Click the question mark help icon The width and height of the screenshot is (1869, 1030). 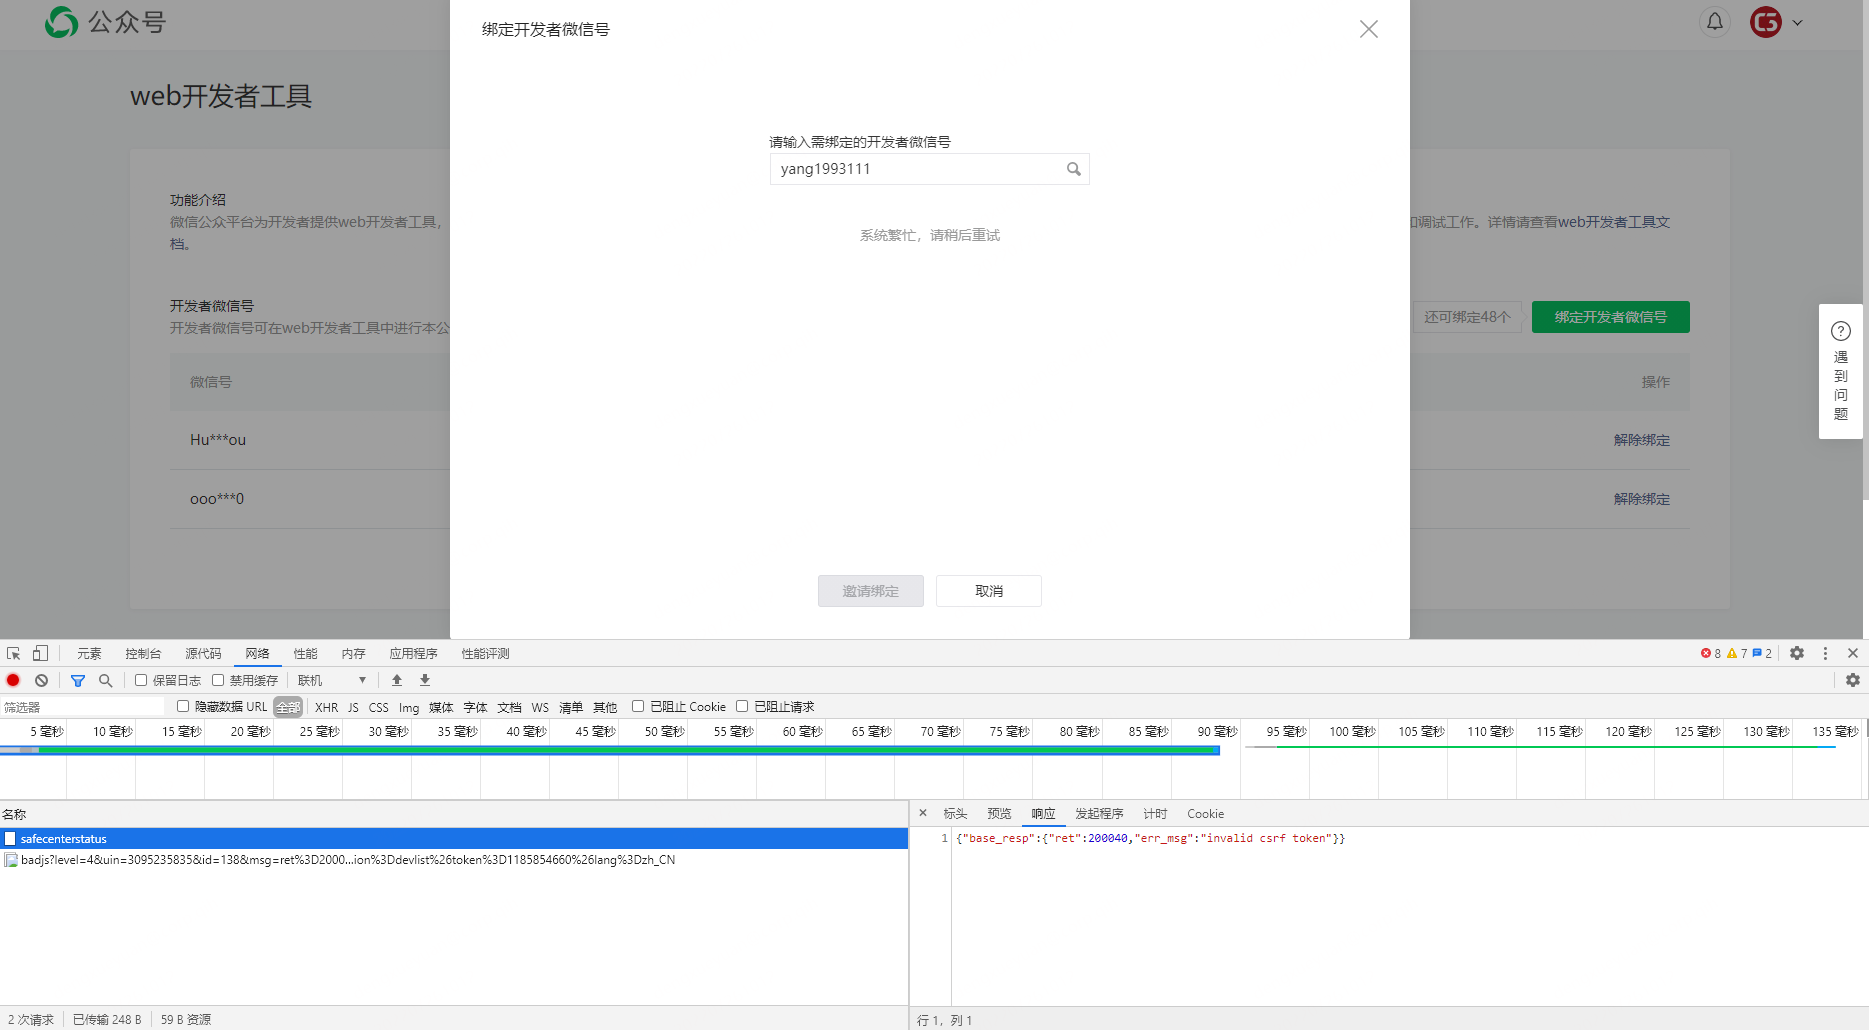coord(1841,331)
